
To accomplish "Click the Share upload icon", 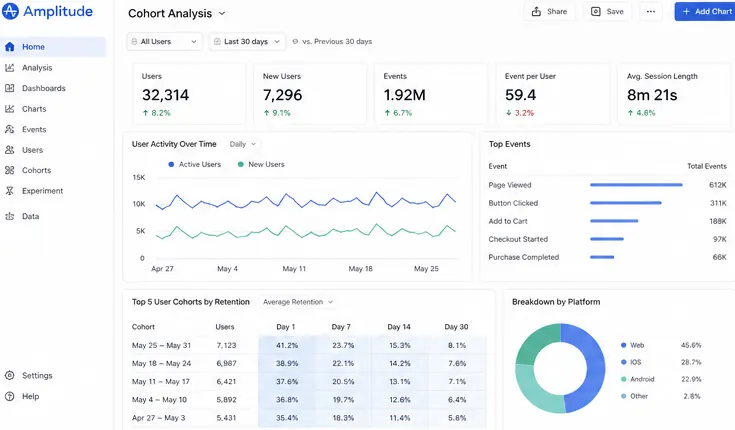I will [536, 11].
